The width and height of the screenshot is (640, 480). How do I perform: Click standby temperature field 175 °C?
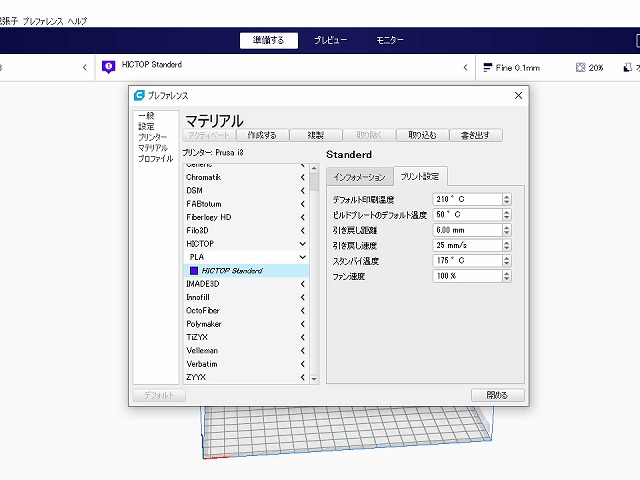tap(467, 261)
